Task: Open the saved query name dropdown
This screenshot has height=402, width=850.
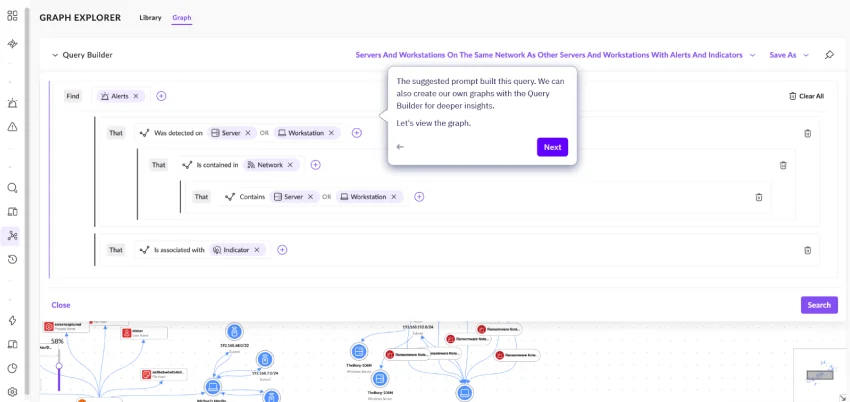Action: (752, 55)
